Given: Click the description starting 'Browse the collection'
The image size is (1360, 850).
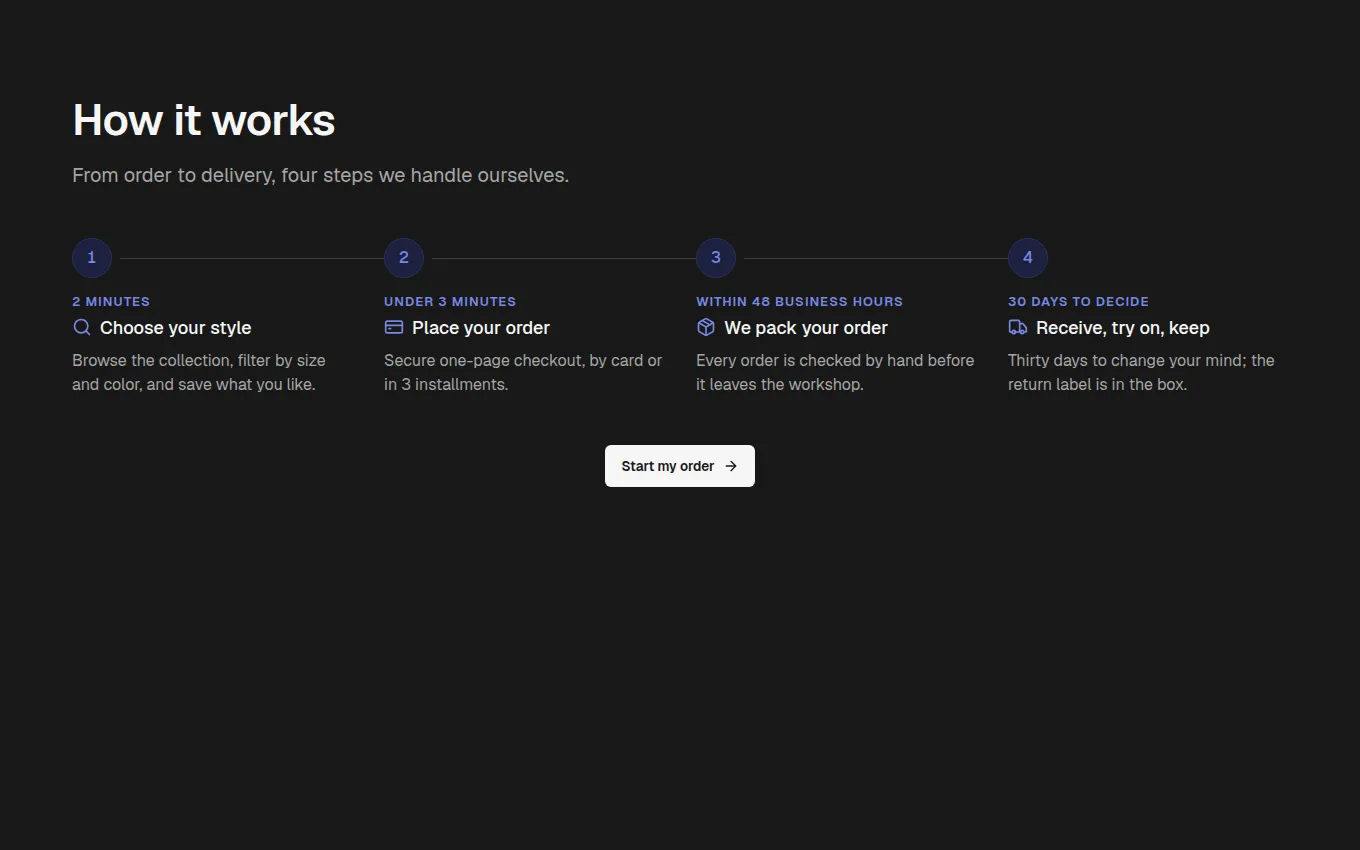Looking at the screenshot, I should coord(199,372).
